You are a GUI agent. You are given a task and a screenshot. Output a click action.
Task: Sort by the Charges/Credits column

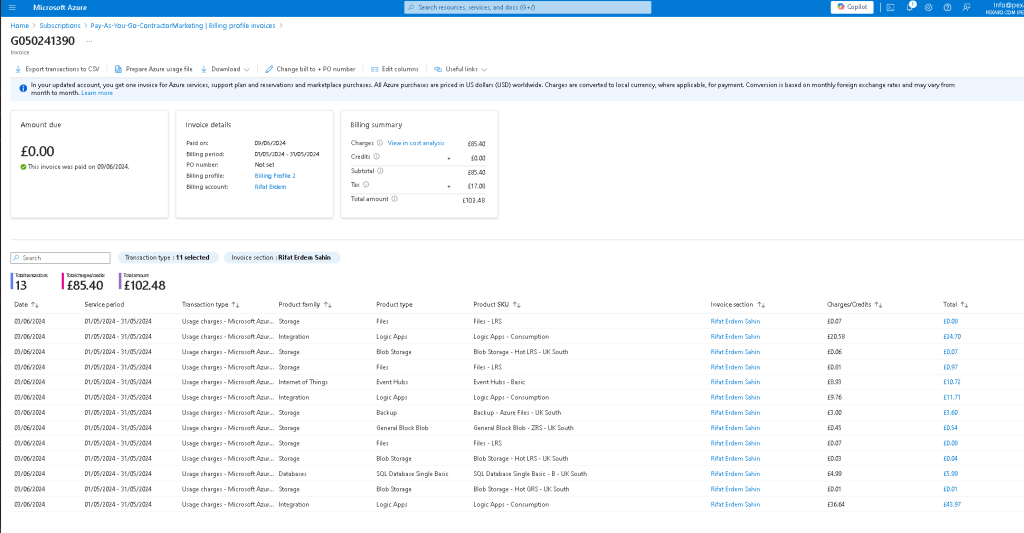pyautogui.click(x=855, y=304)
